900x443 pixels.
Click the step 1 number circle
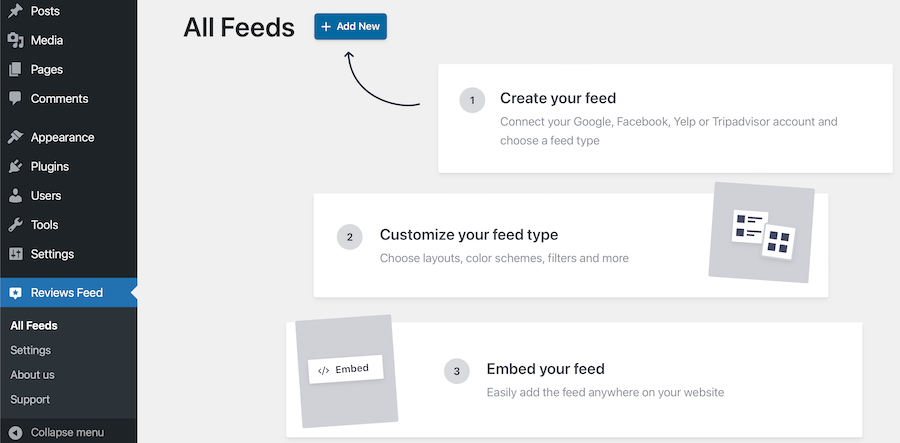[x=472, y=100]
